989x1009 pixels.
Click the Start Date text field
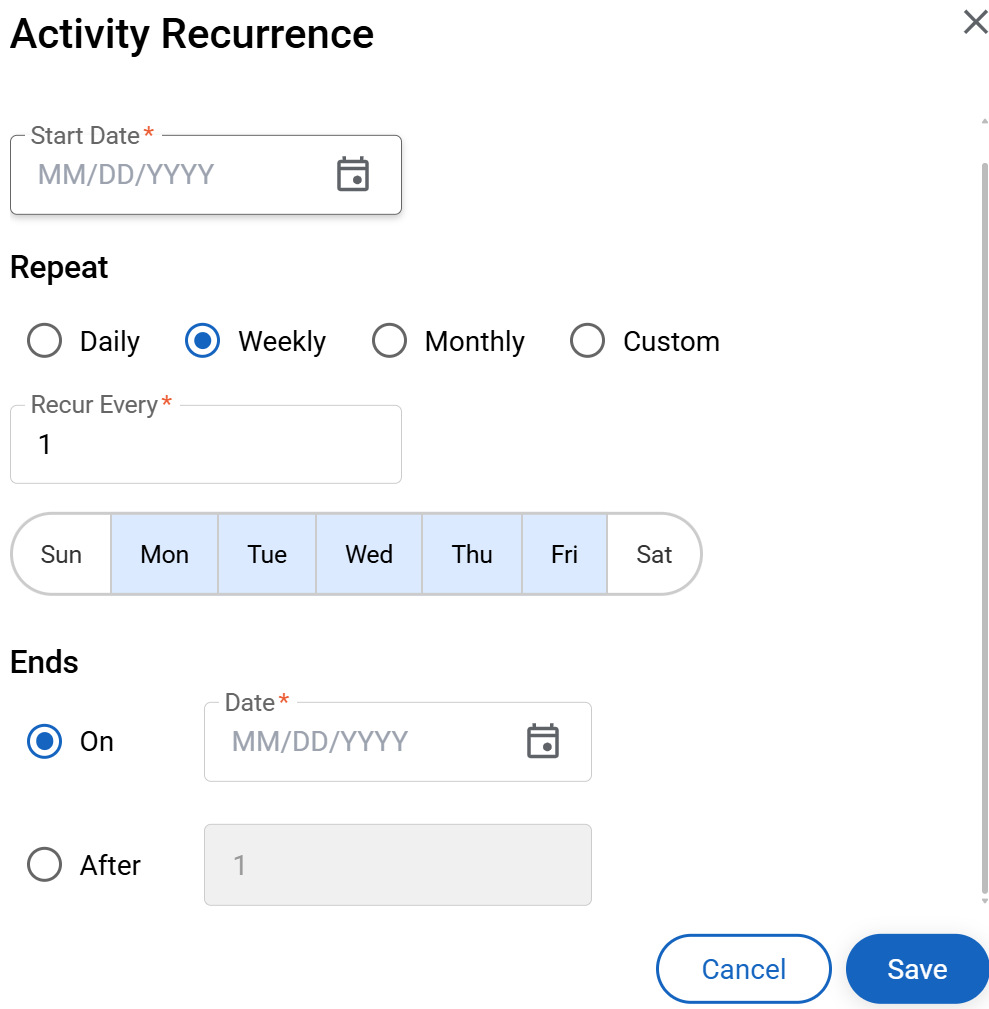click(x=170, y=175)
